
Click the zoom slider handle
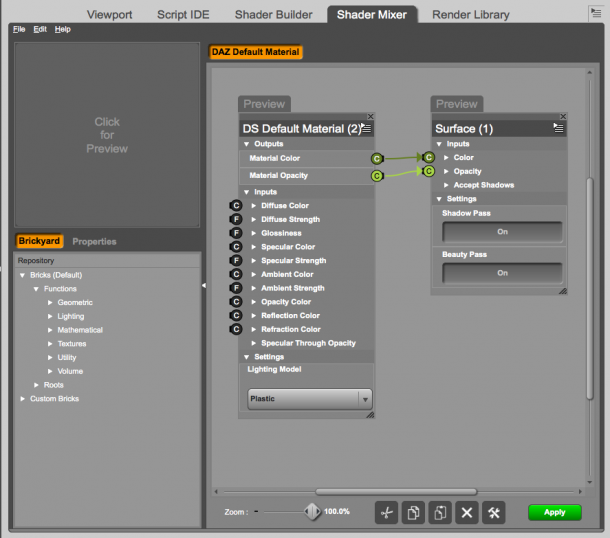[312, 512]
